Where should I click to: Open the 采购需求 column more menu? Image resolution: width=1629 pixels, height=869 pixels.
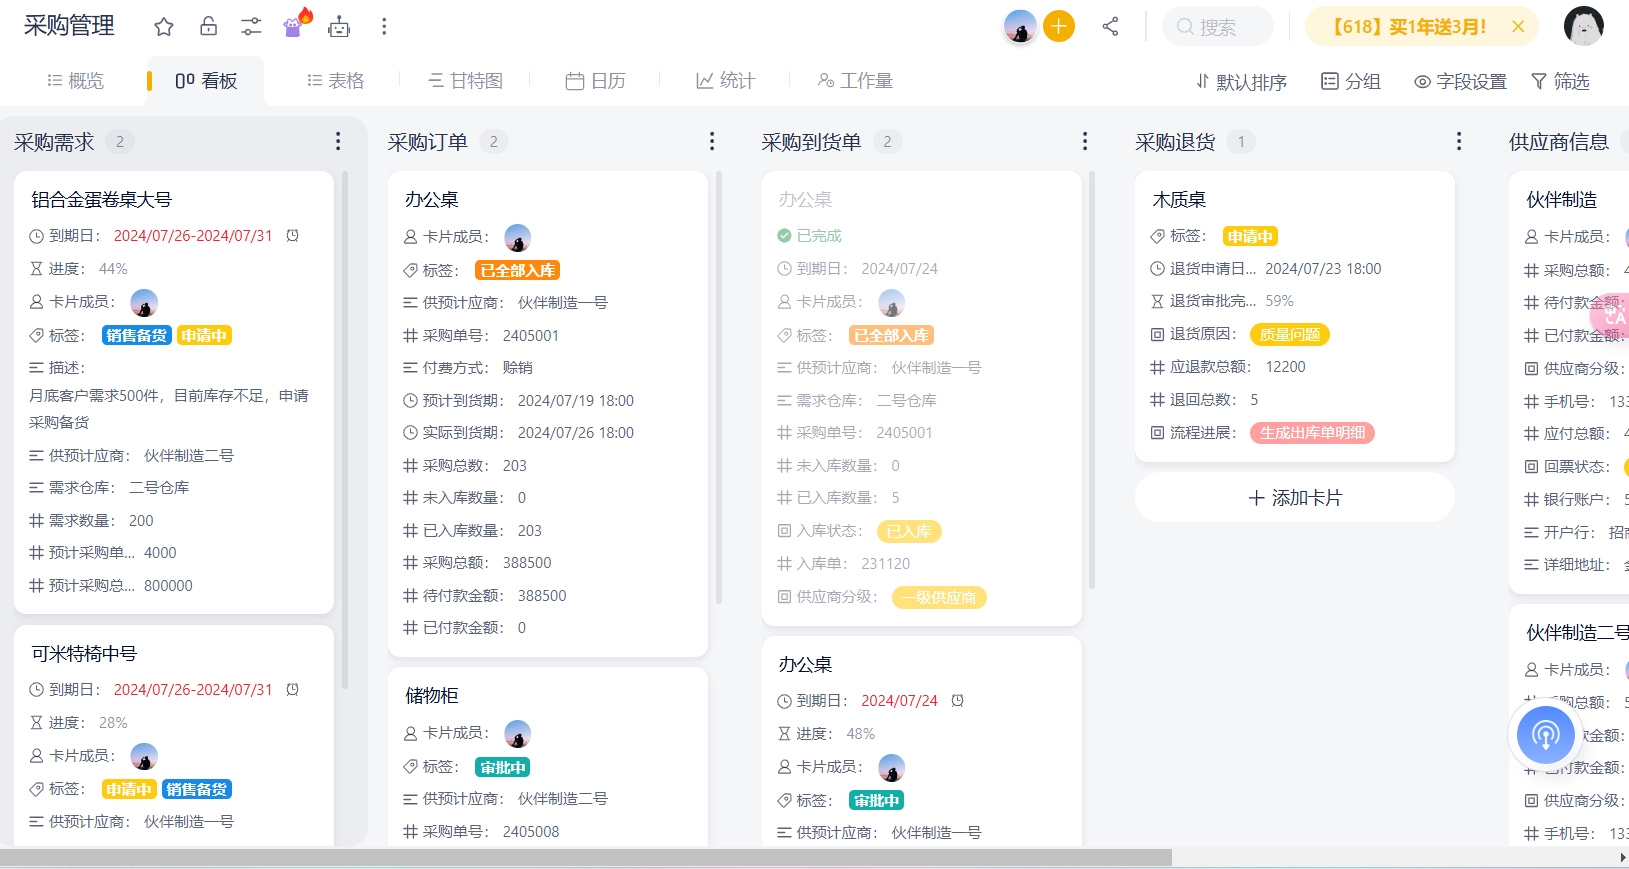(338, 142)
